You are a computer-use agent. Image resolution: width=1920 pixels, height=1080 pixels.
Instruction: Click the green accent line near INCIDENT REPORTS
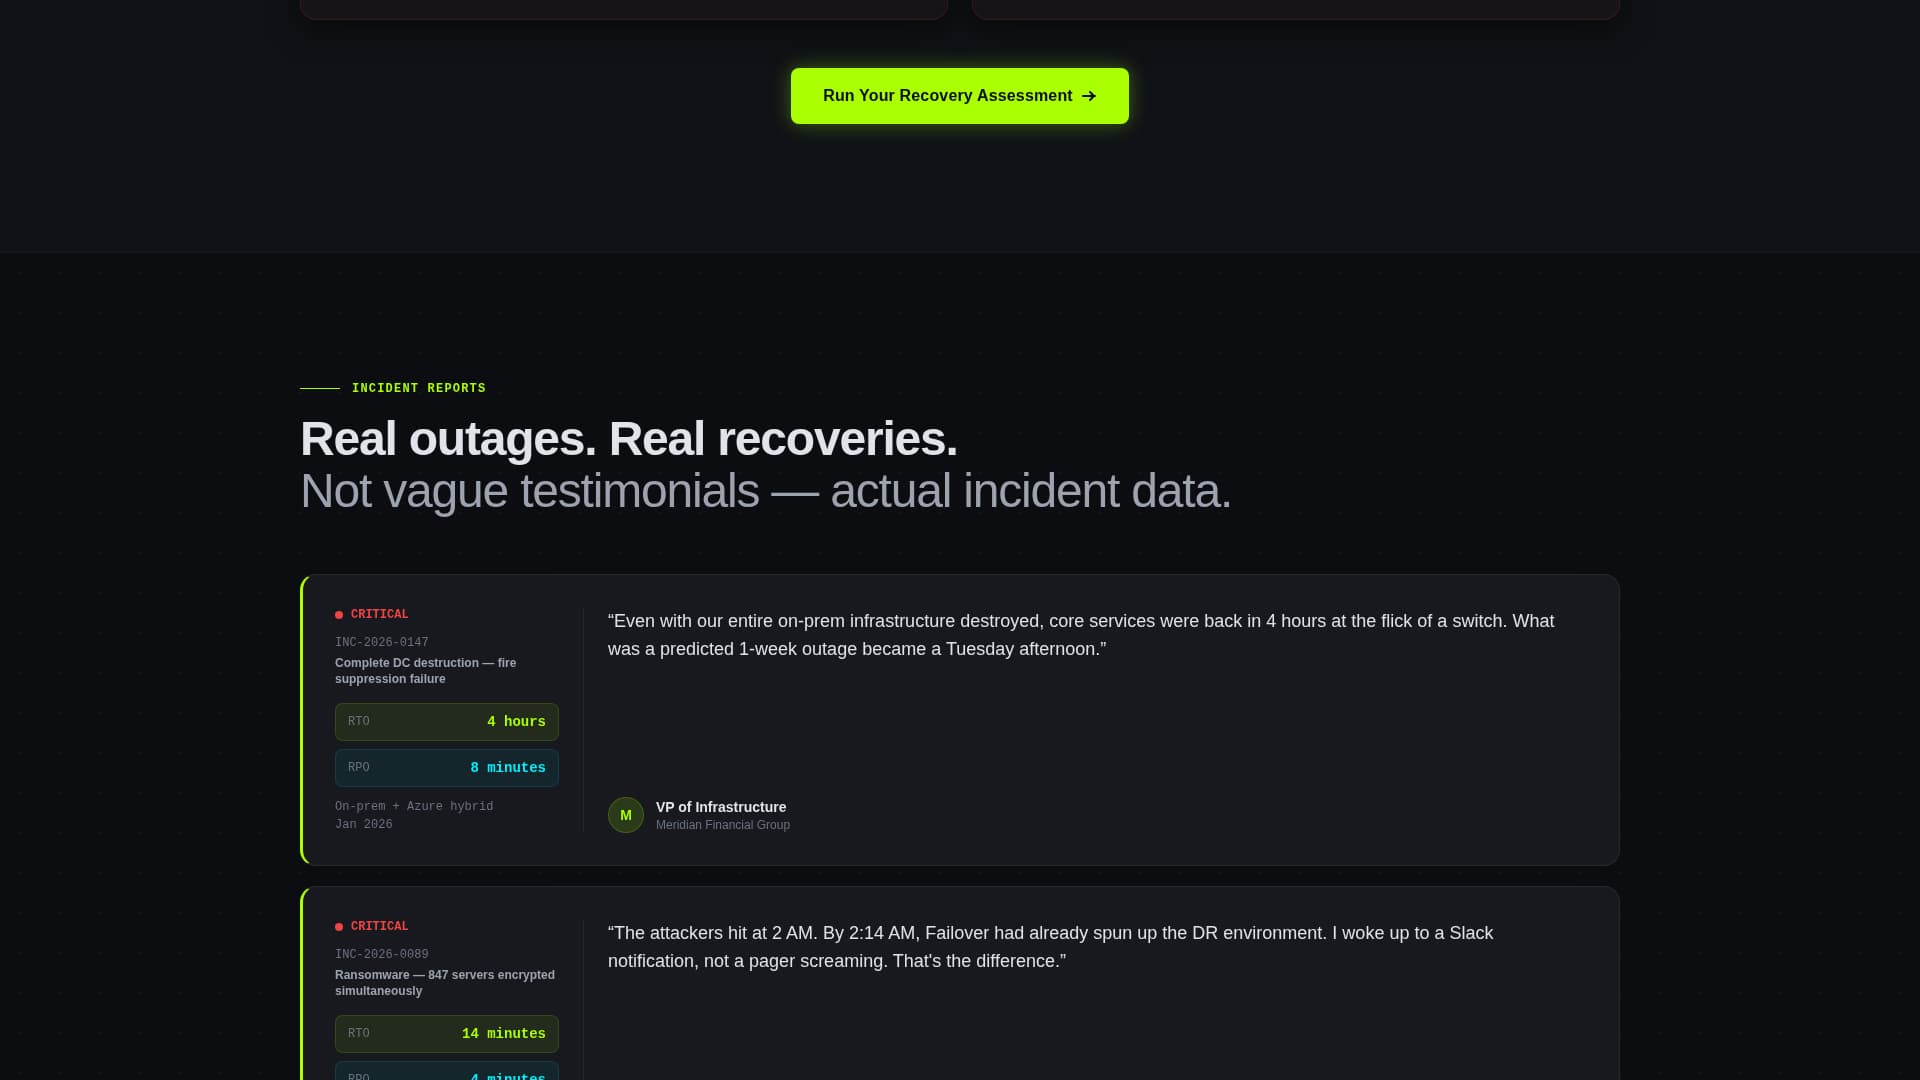pyautogui.click(x=320, y=388)
